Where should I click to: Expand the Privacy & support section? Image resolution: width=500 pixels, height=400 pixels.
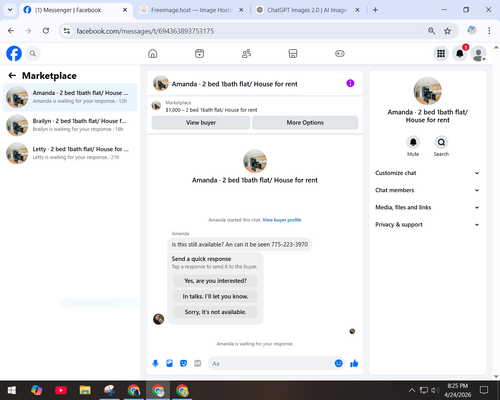(427, 225)
